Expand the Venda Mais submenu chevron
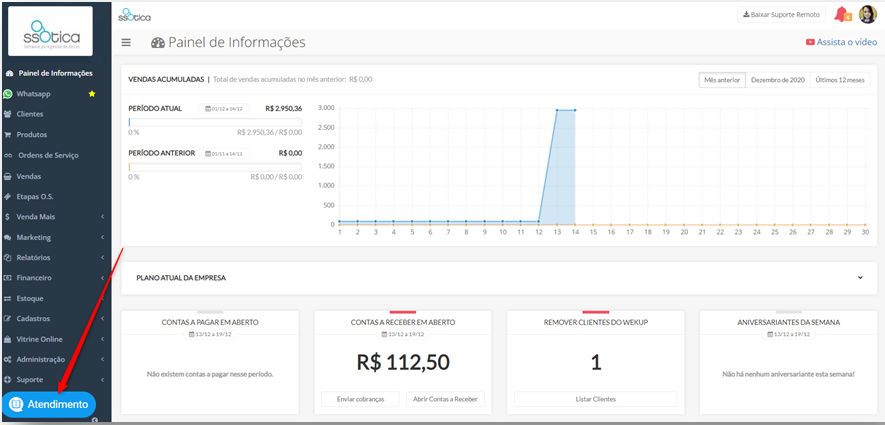Screen dimensions: 885x425 103,217
